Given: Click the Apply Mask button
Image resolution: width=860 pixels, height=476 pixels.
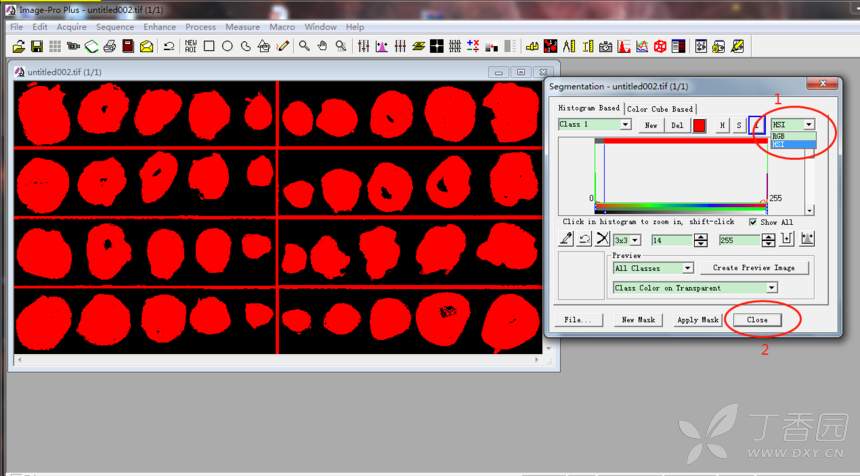Looking at the screenshot, I should click(697, 320).
